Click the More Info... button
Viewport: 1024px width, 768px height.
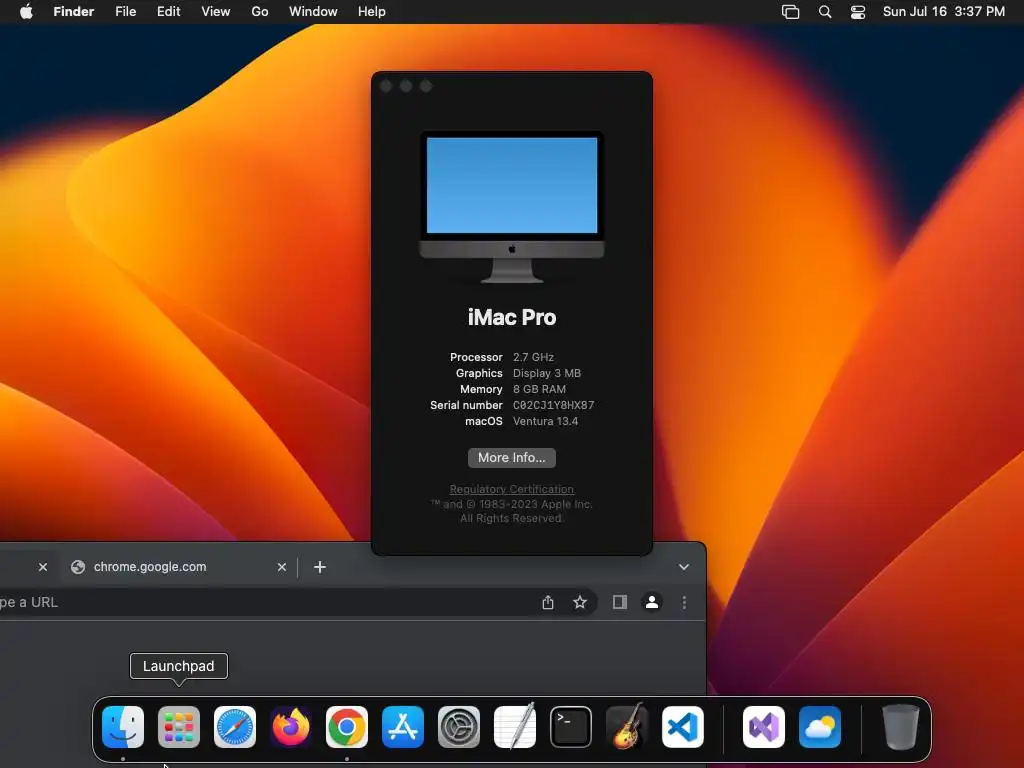click(x=512, y=458)
